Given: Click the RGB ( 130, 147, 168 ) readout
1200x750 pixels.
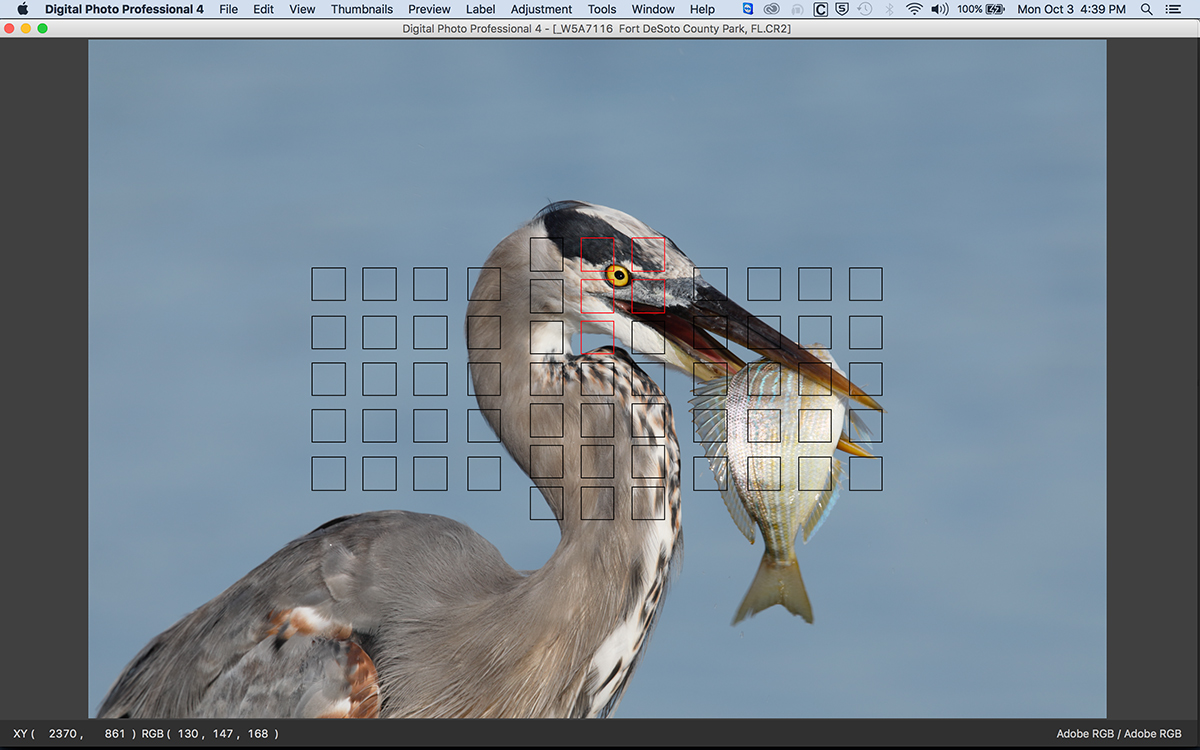Looking at the screenshot, I should [209, 734].
